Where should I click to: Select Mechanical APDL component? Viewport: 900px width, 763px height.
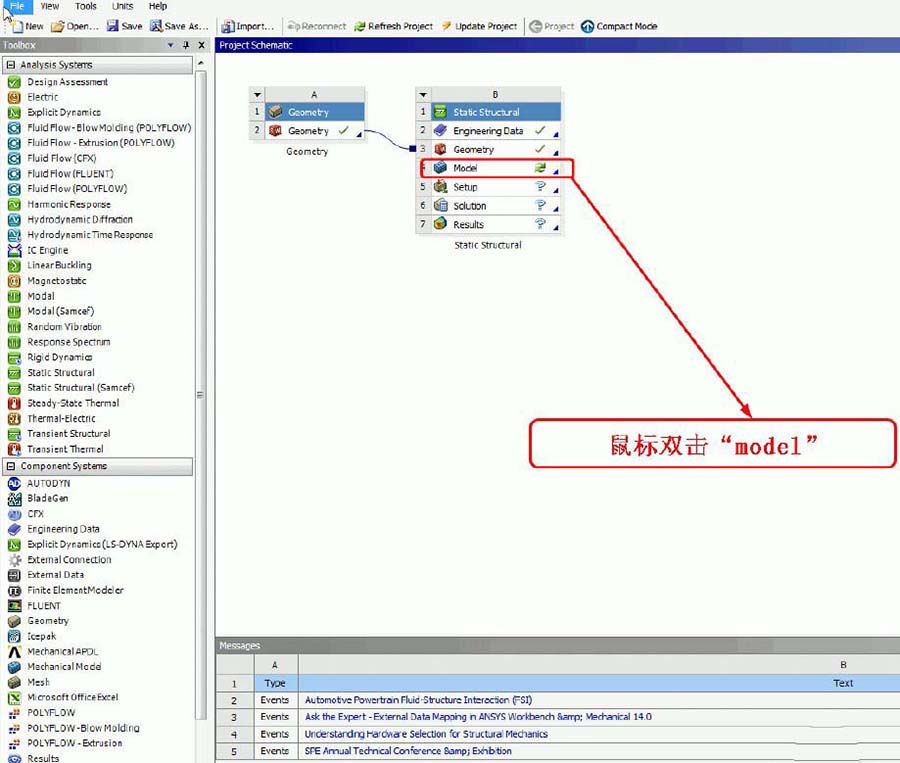click(63, 652)
